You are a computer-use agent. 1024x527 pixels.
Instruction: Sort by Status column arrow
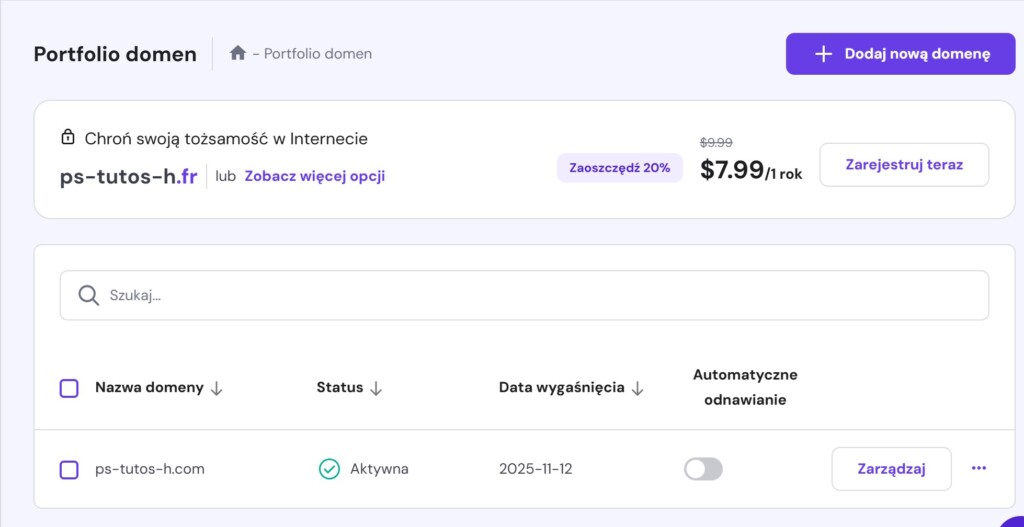[376, 389]
